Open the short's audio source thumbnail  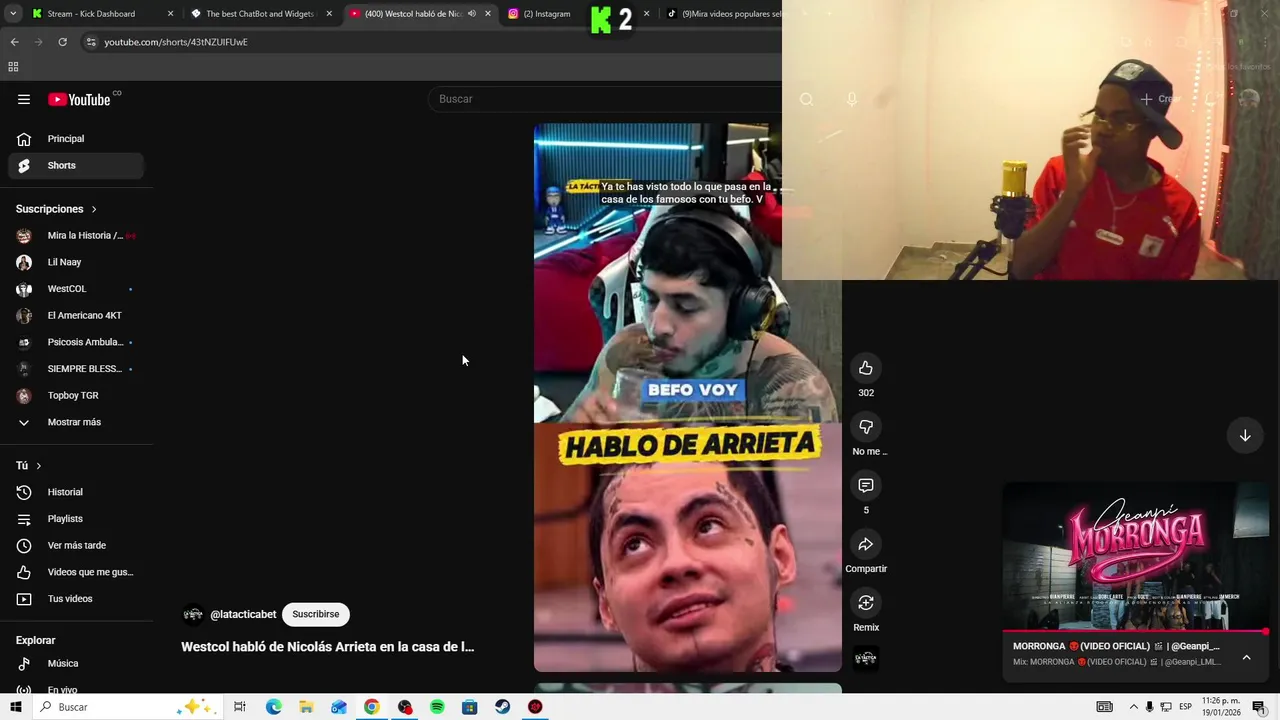click(866, 658)
